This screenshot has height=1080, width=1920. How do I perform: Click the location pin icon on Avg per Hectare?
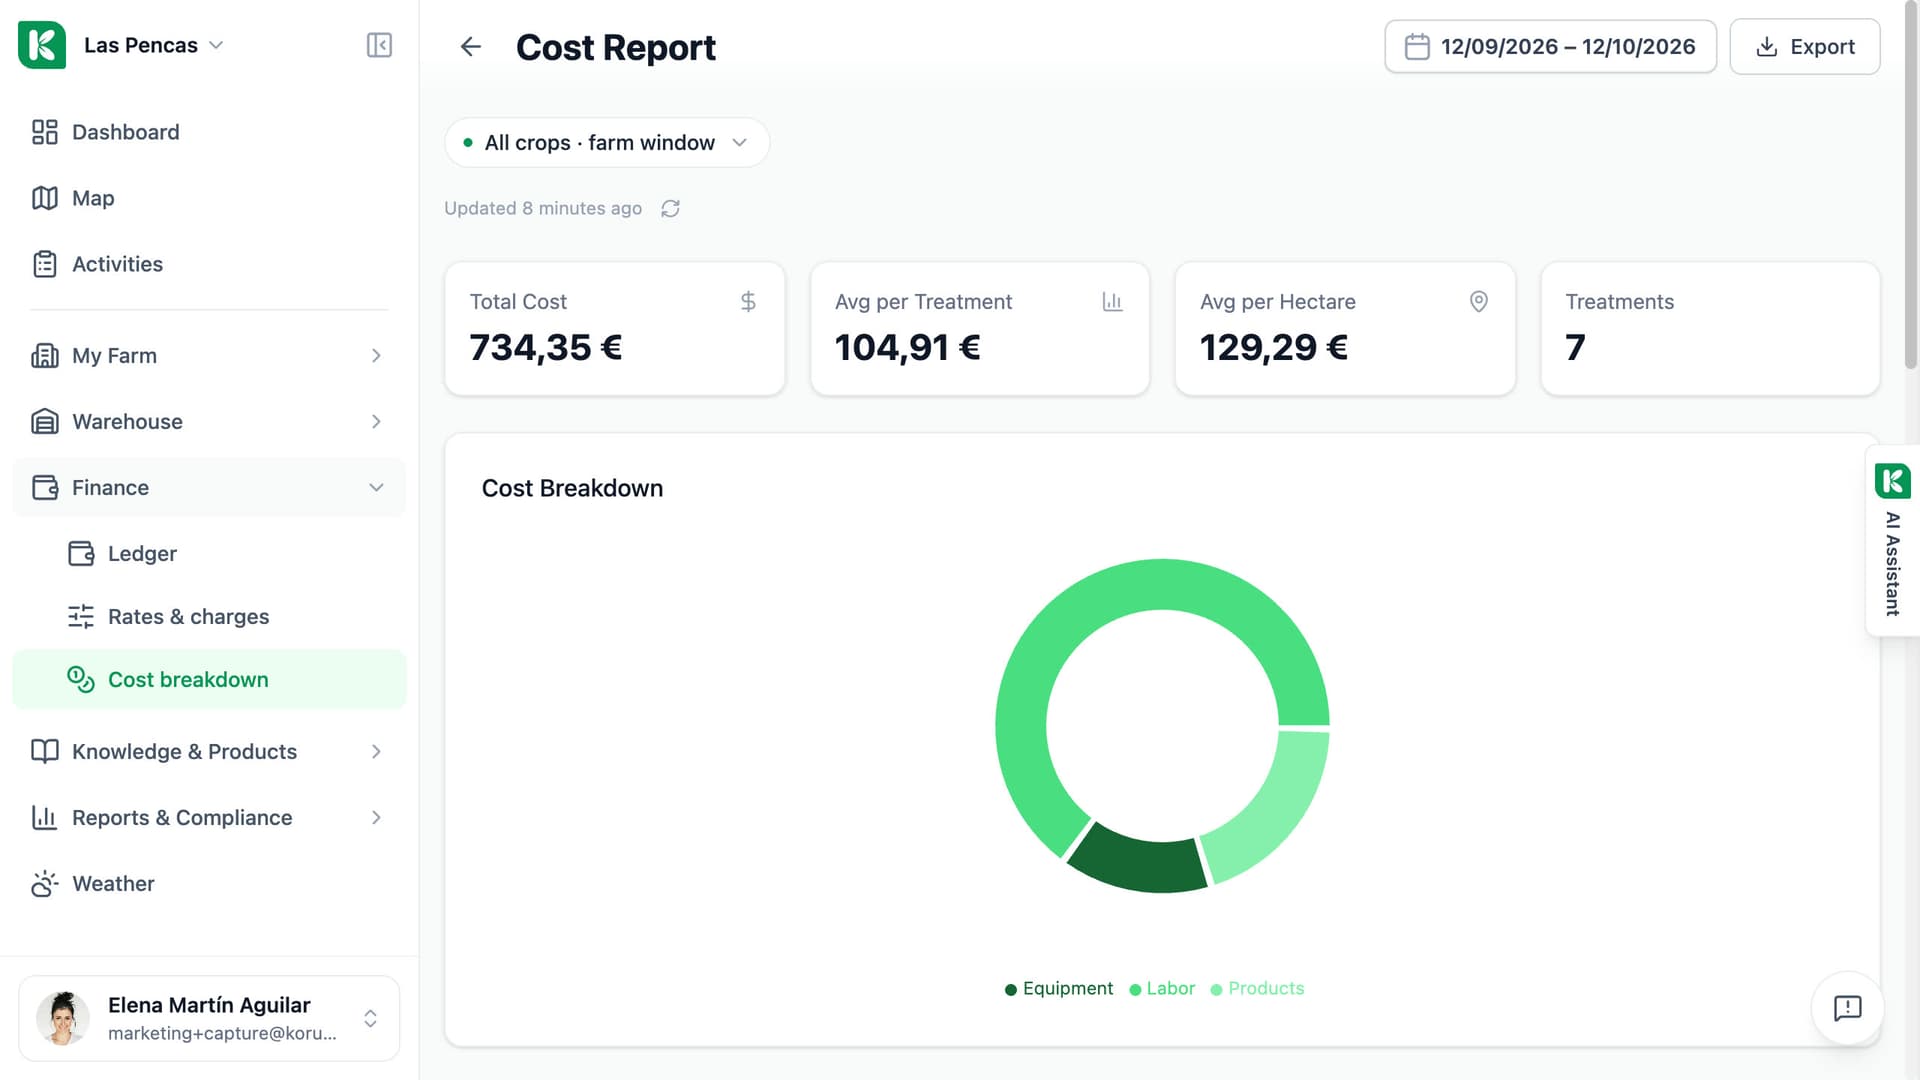tap(1478, 302)
